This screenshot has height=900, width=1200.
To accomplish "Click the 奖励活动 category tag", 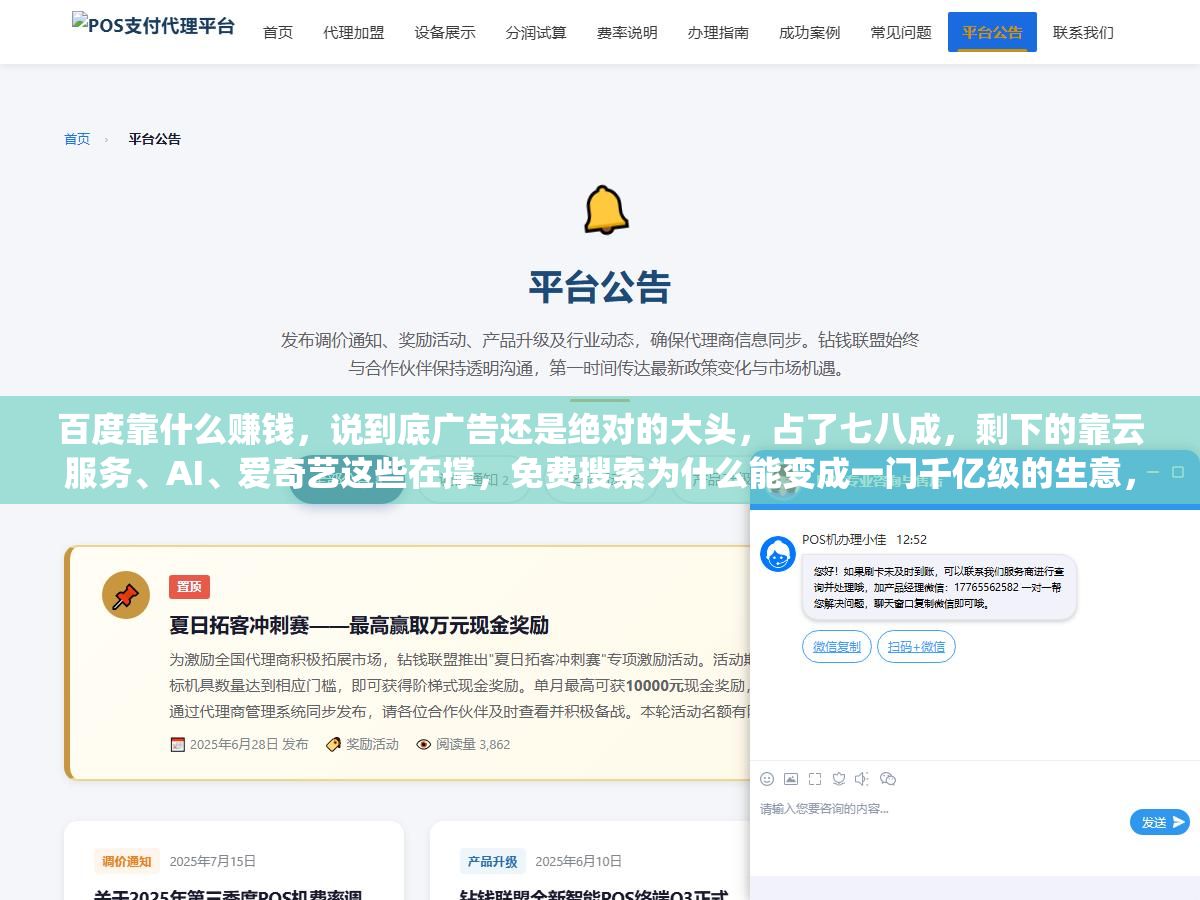I will click(372, 744).
